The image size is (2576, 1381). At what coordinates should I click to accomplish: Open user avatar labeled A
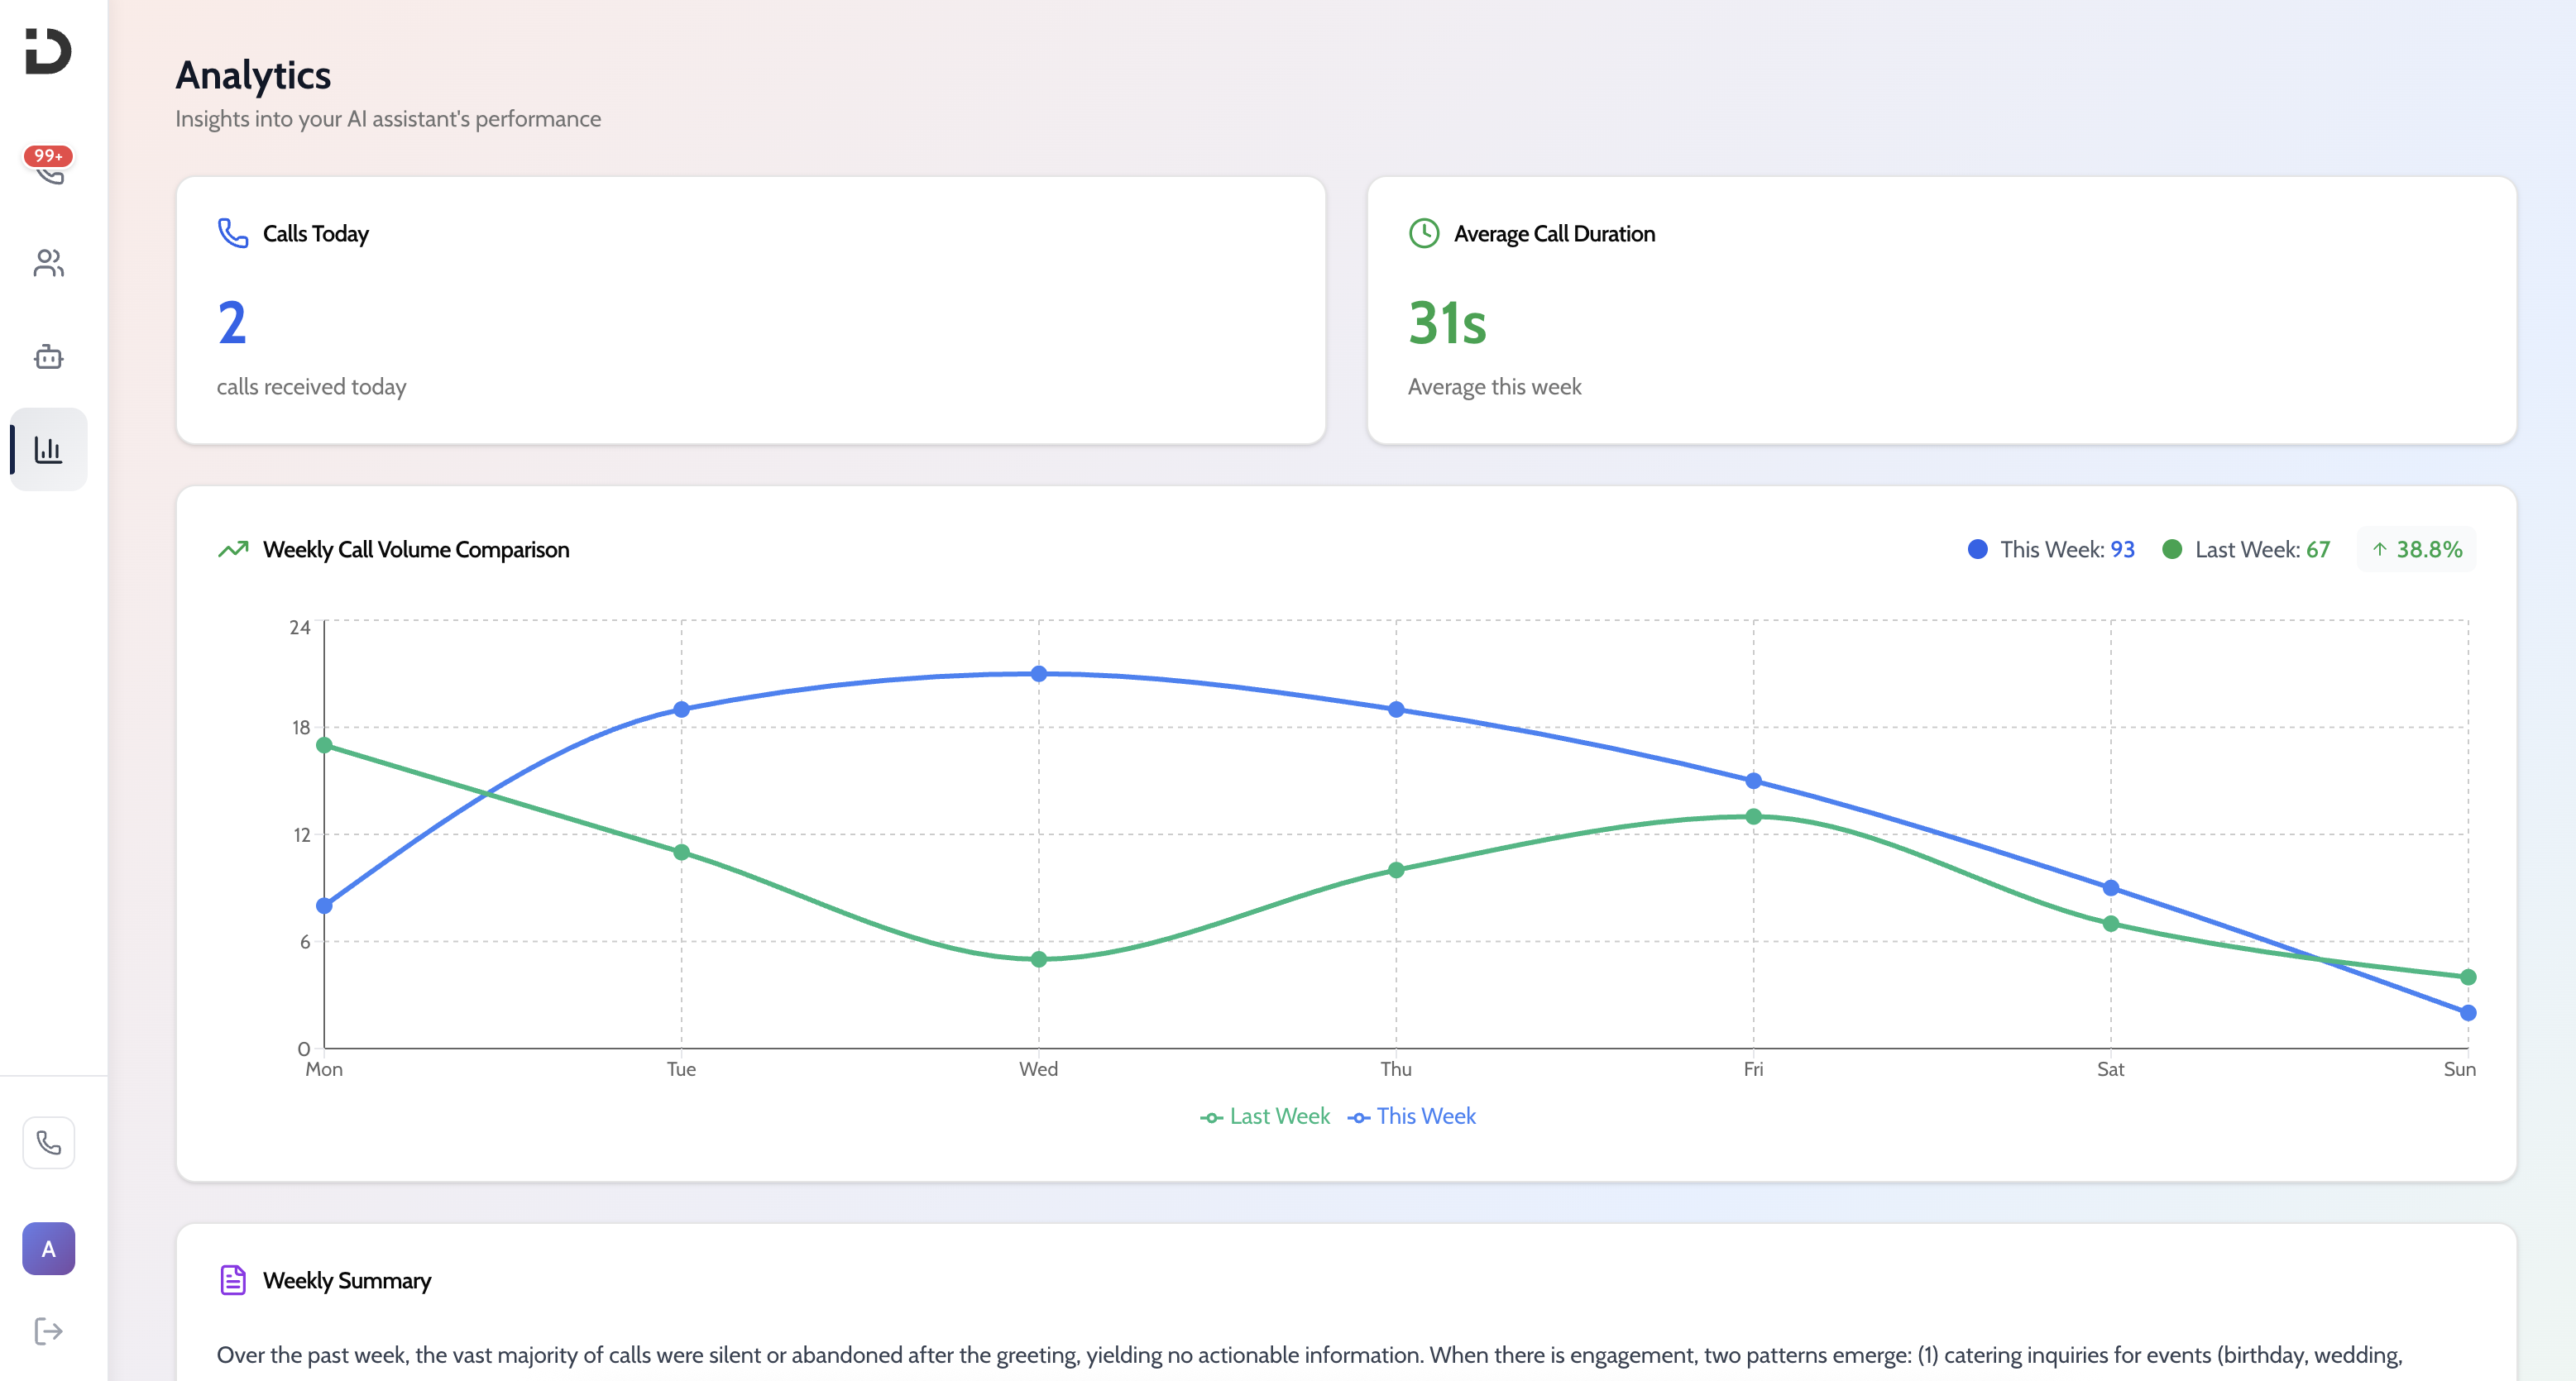pyautogui.click(x=48, y=1248)
